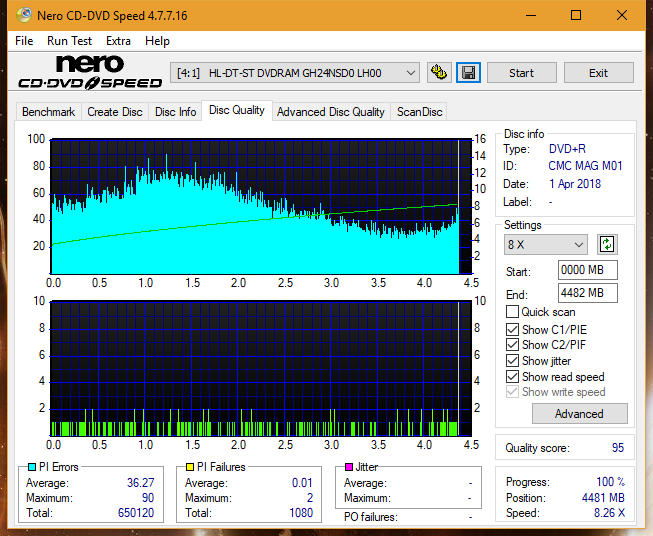Click the disabled Show write speed checkbox

(512, 392)
